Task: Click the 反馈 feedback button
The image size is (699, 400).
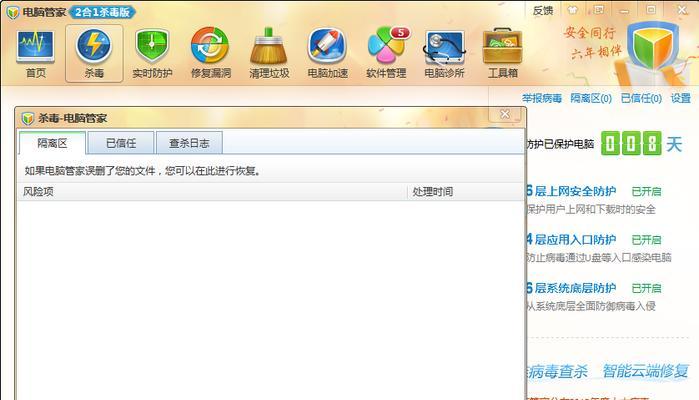Action: (x=543, y=10)
